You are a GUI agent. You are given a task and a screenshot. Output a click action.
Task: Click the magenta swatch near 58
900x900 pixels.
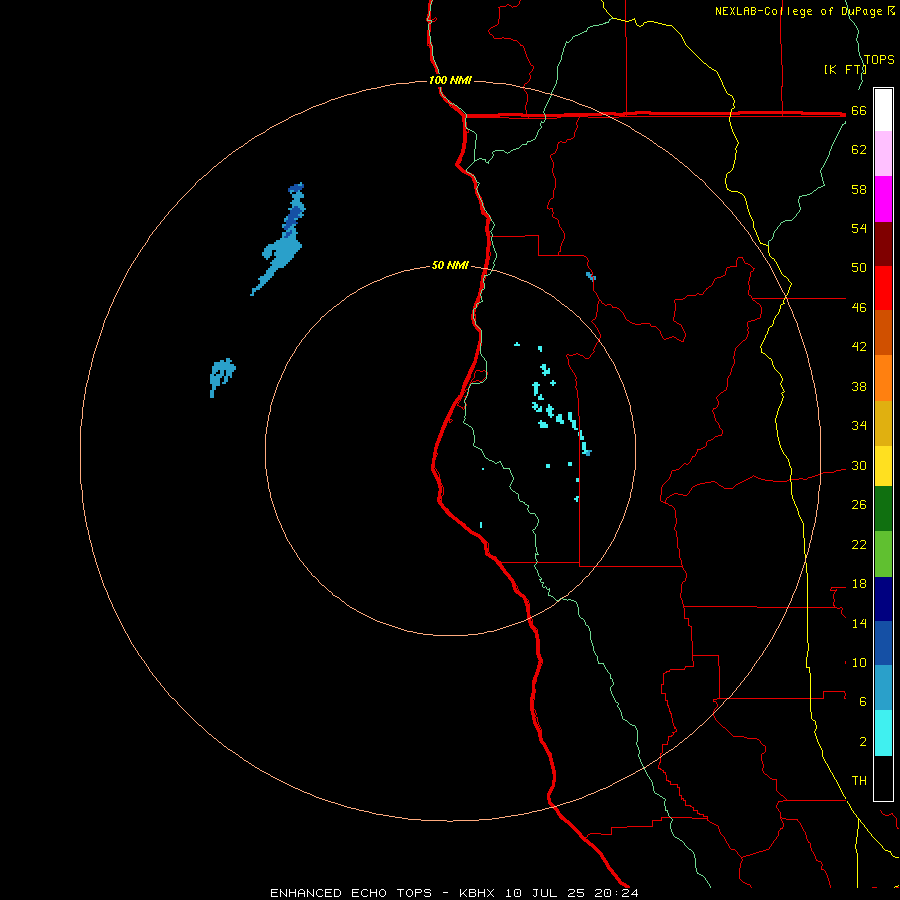(883, 199)
